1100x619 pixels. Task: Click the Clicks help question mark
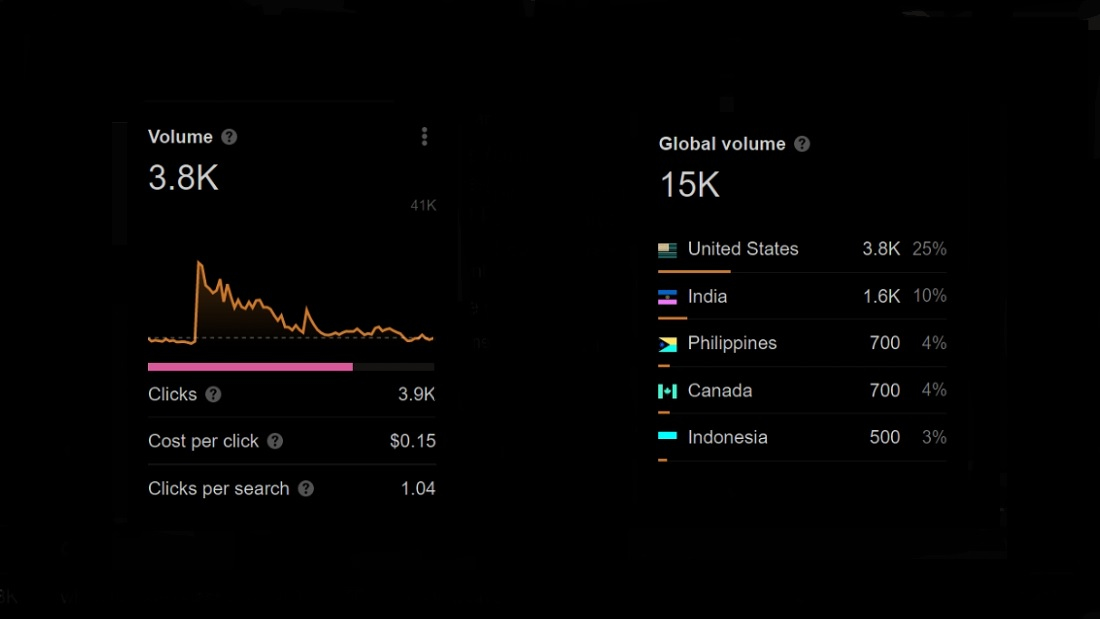pos(213,394)
